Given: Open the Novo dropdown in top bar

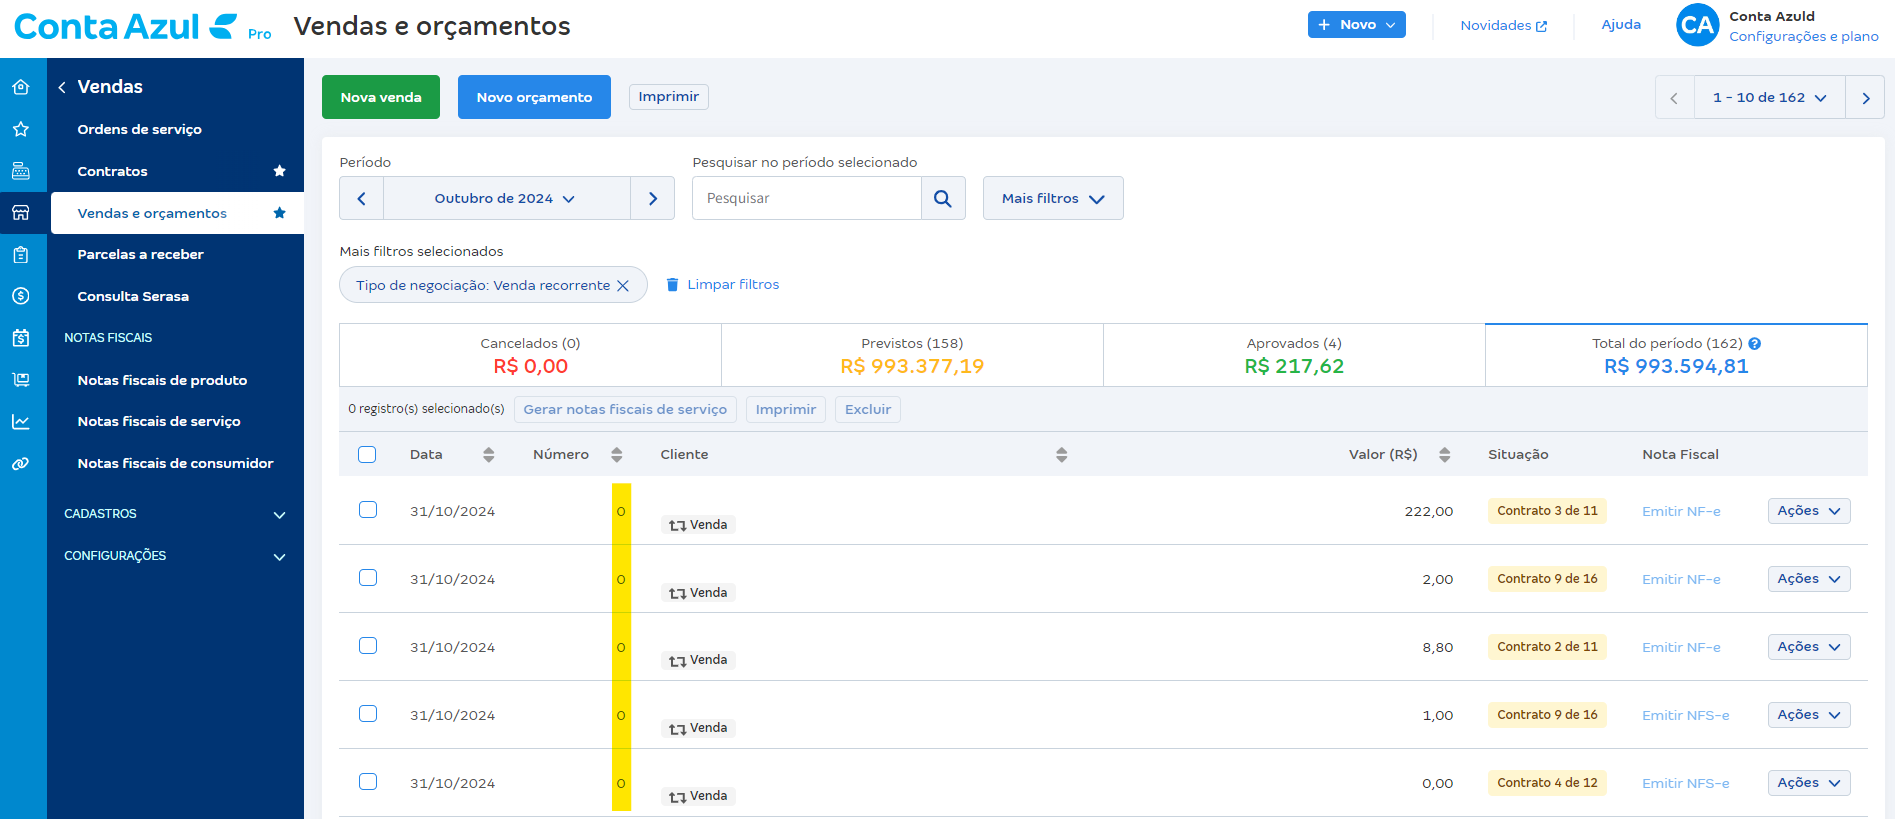Looking at the screenshot, I should pyautogui.click(x=1356, y=25).
